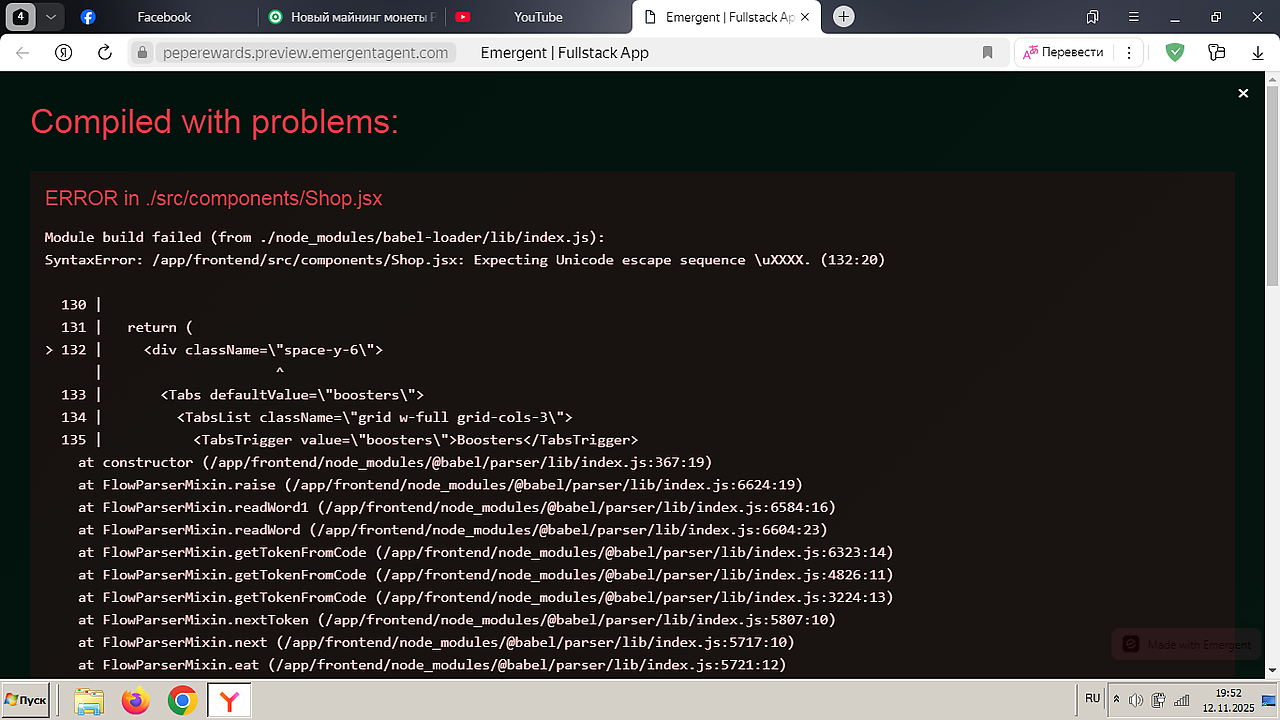Close the error overlay with the X
Viewport: 1280px width, 720px height.
pos(1243,93)
